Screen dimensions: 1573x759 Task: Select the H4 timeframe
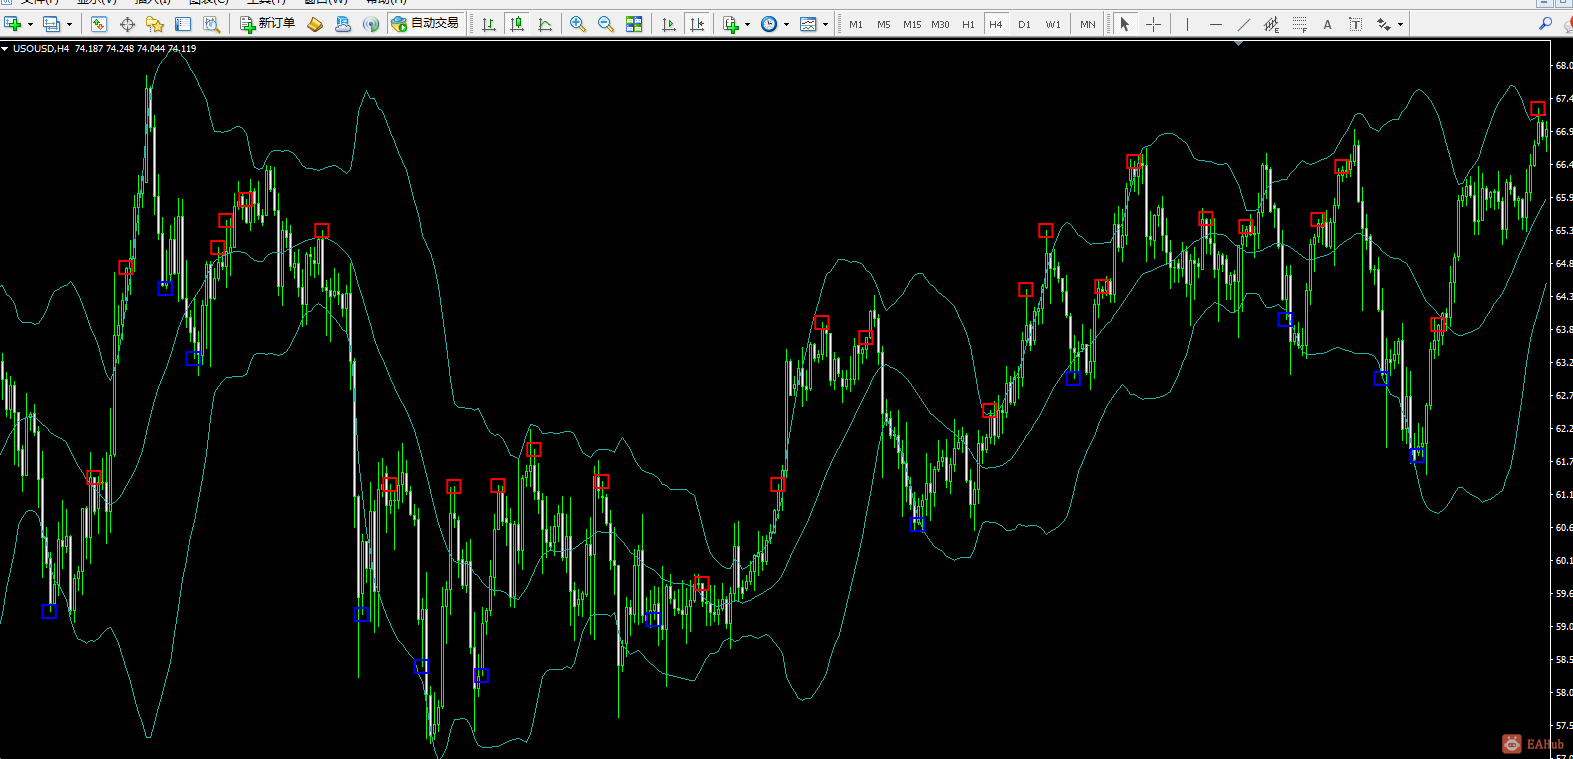[x=996, y=24]
